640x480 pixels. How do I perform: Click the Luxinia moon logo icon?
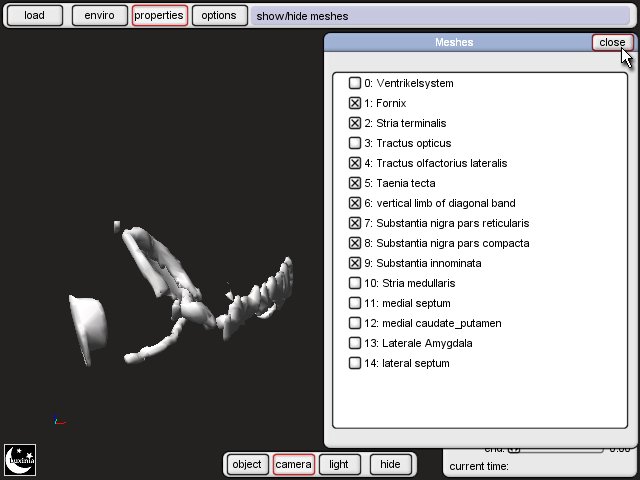pyautogui.click(x=20, y=459)
